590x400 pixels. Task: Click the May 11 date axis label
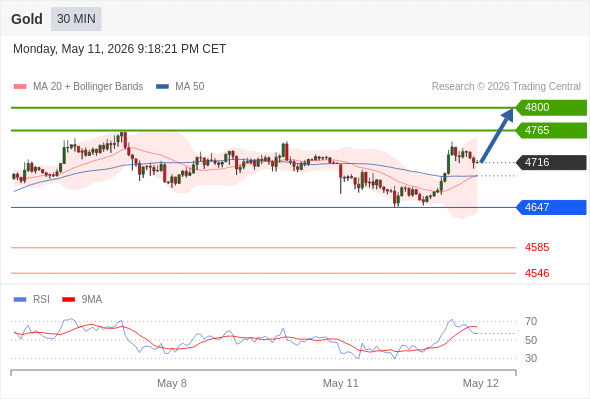[341, 383]
